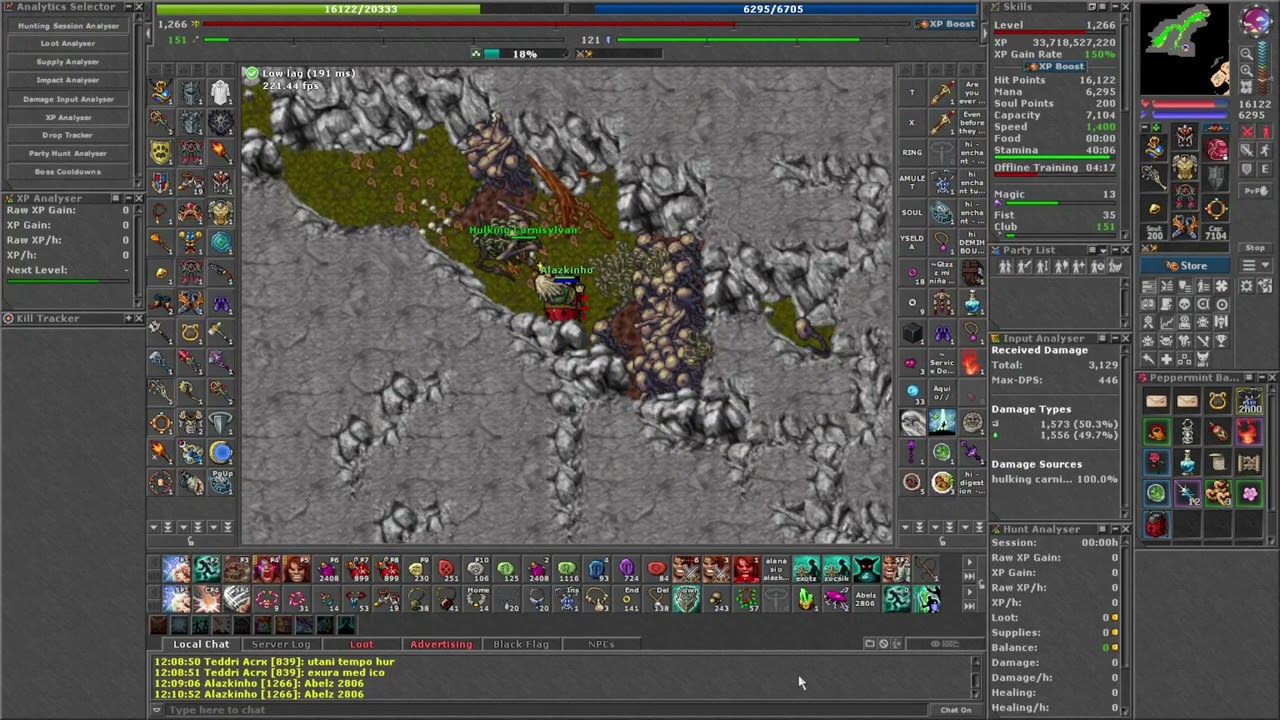Click the compass rose orb beside the minimap
Screen dimensions: 1280x720
click(1256, 21)
